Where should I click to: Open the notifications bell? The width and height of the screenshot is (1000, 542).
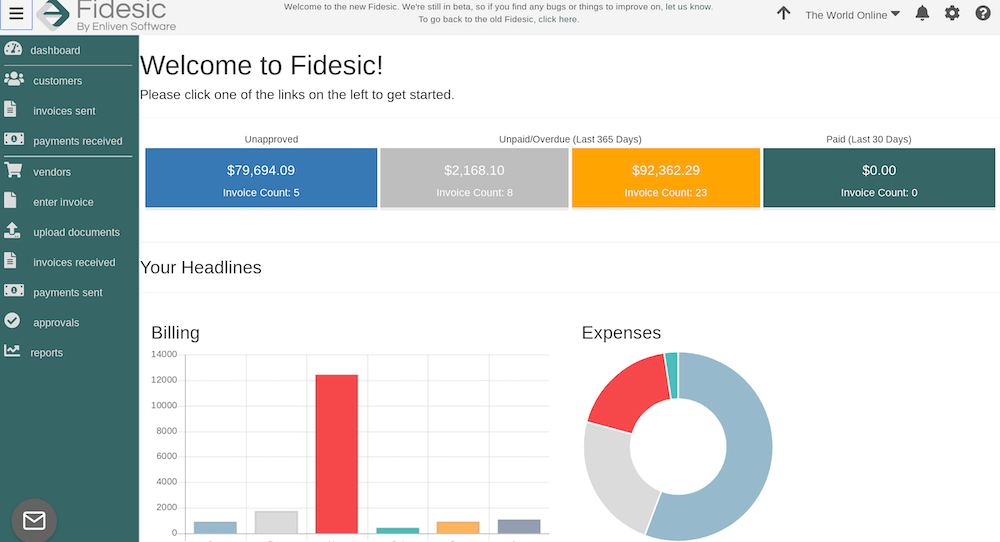point(922,14)
